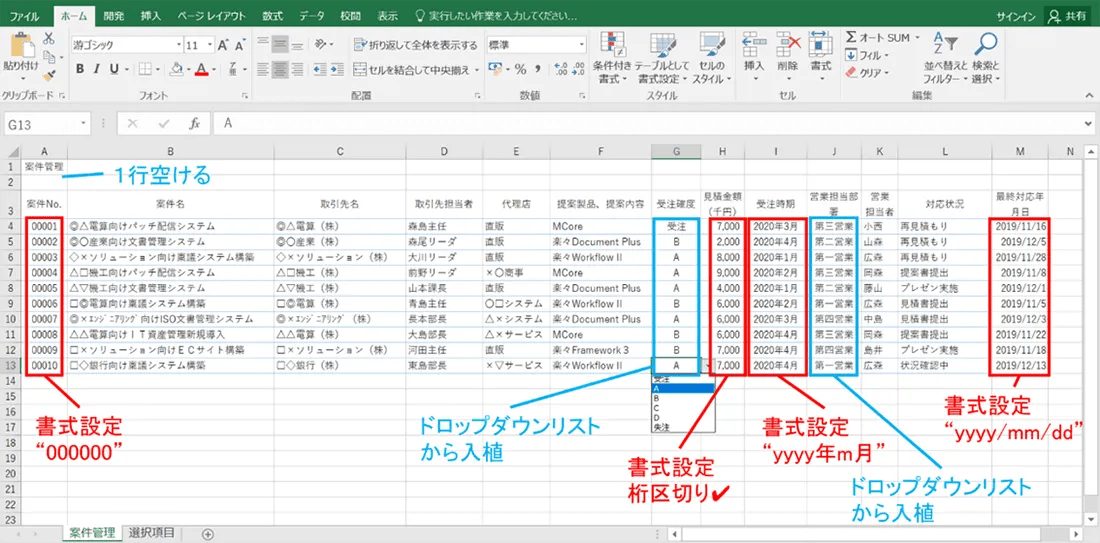Open 並べ替えとフィルター sort and filter

coord(946,58)
